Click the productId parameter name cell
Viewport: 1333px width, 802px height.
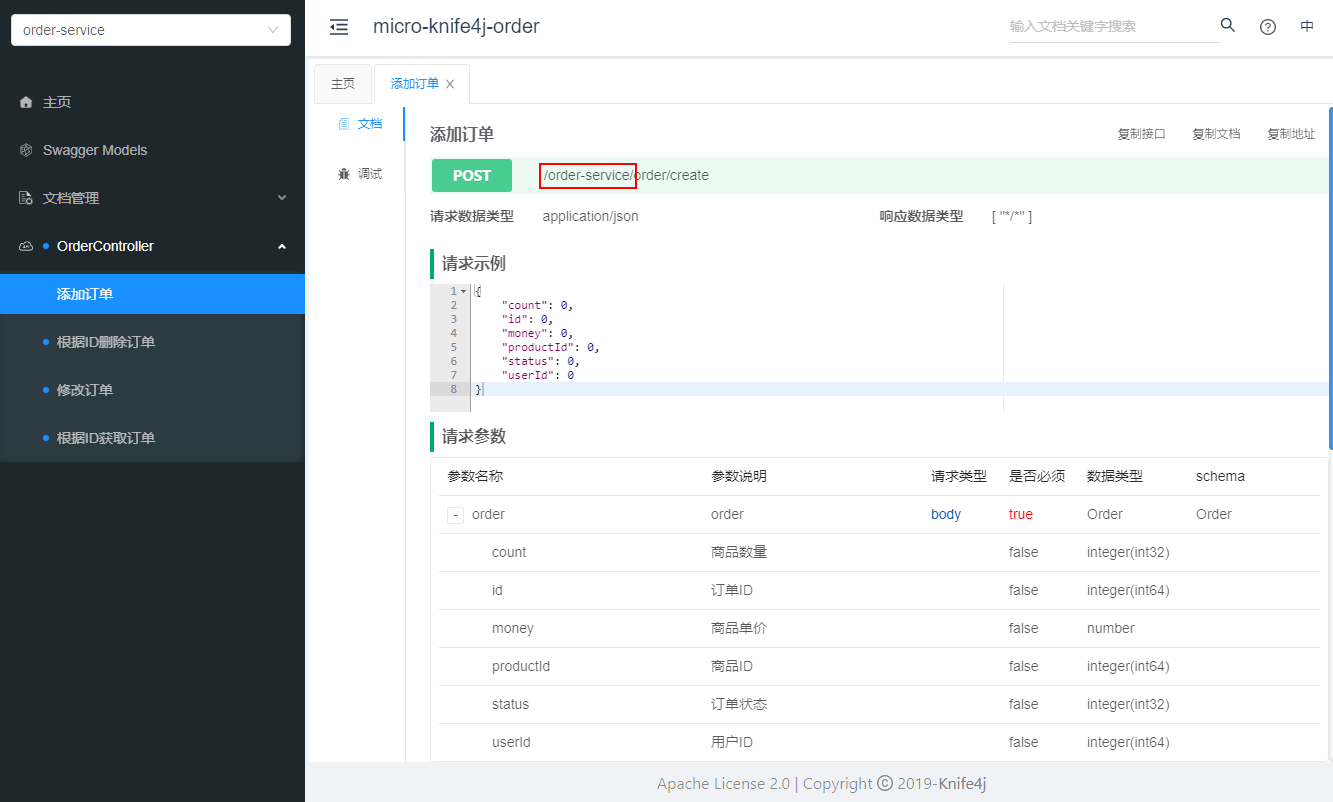pos(521,666)
